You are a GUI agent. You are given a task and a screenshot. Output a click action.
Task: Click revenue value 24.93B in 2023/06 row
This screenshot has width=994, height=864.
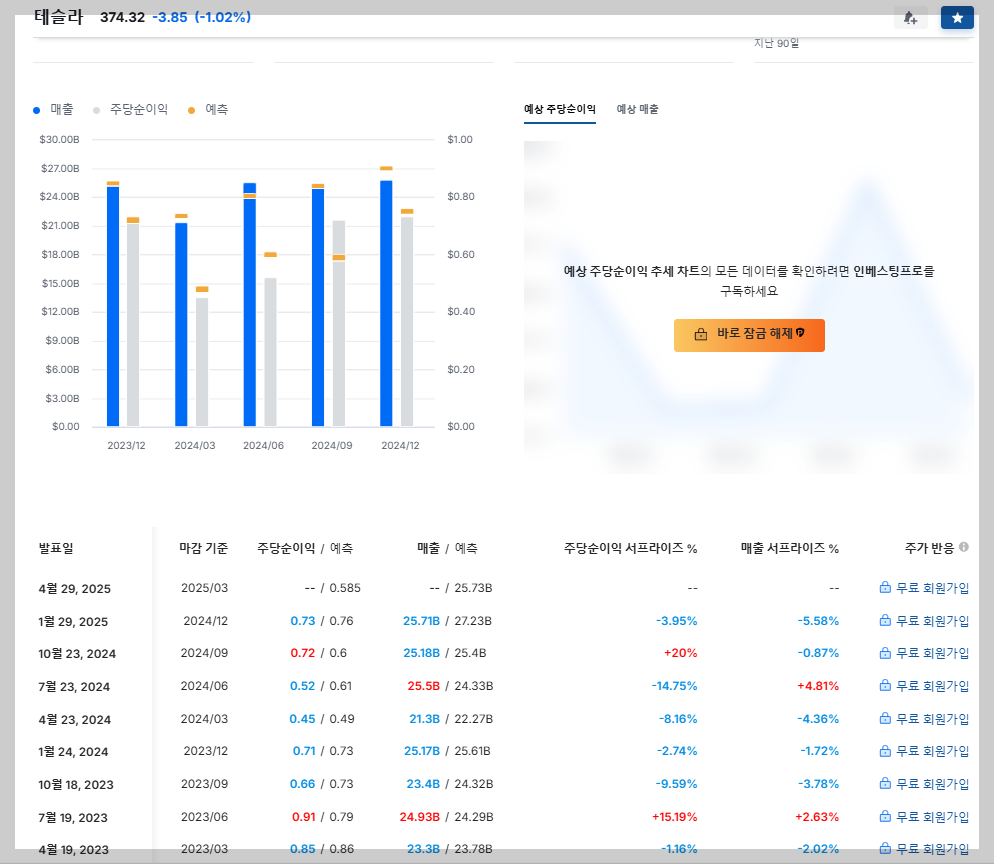(x=420, y=816)
